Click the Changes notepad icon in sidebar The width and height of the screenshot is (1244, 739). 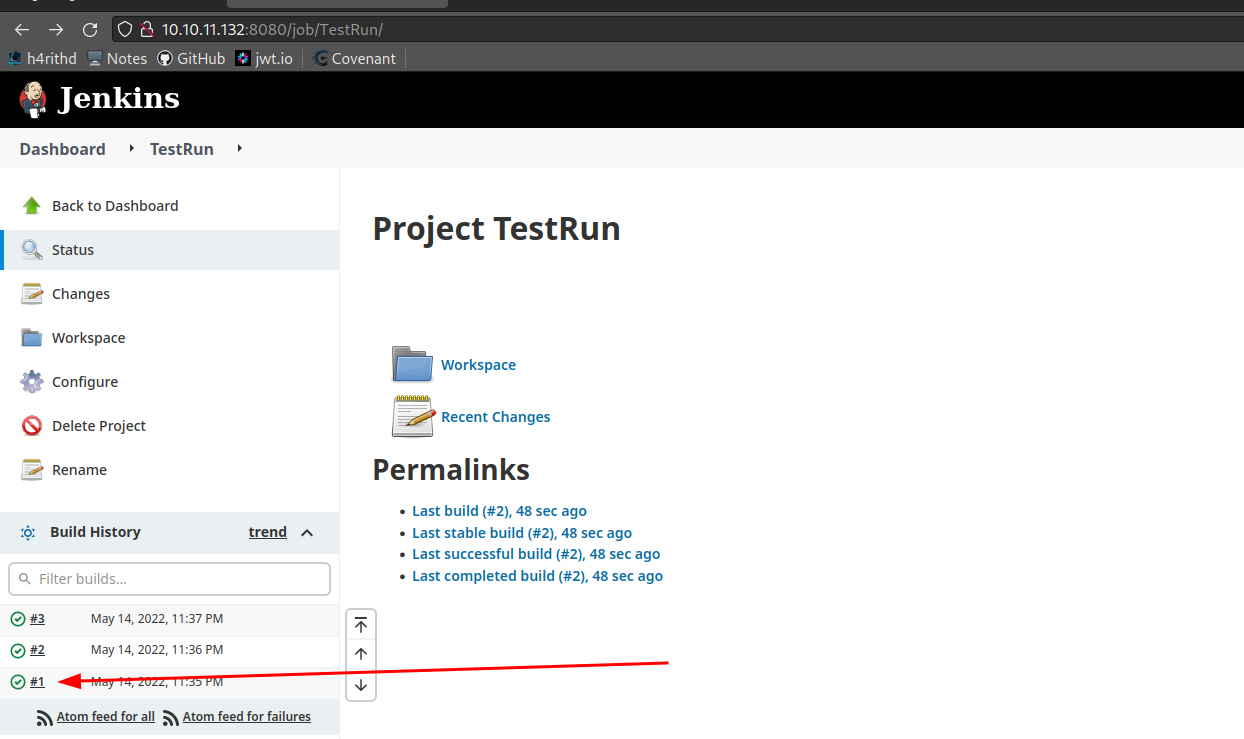(32, 294)
